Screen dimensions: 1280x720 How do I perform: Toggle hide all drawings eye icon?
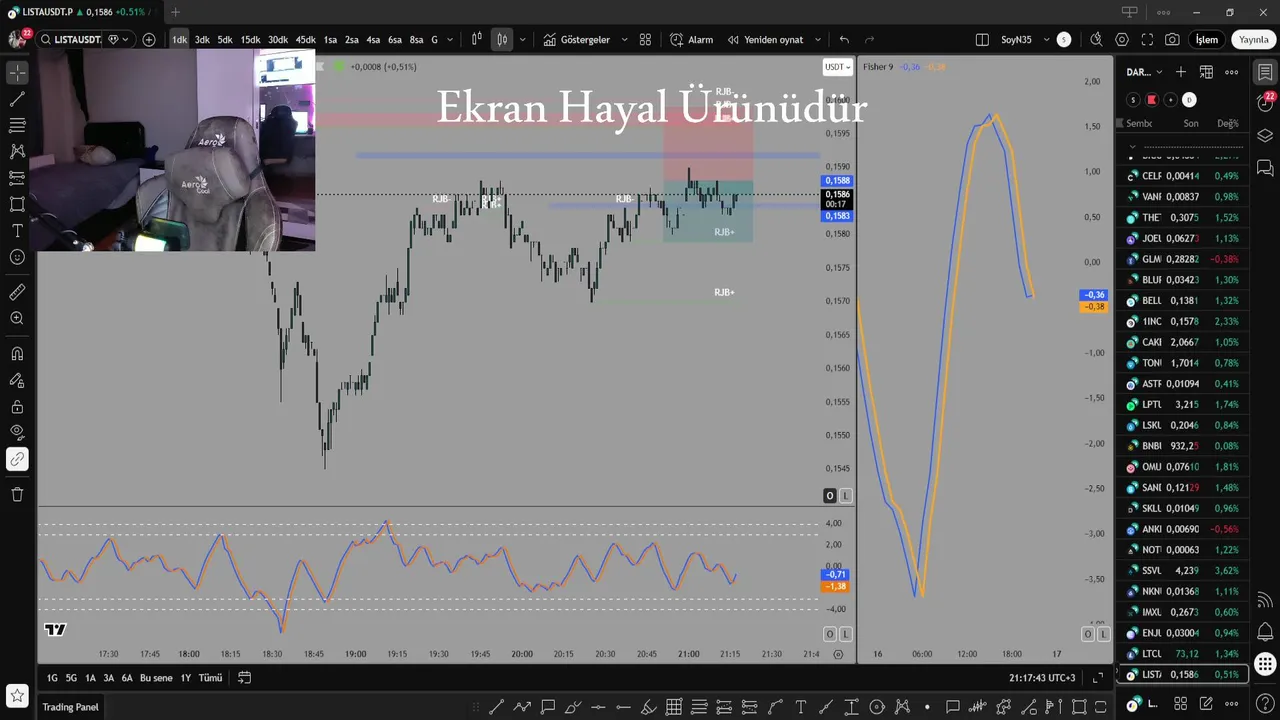coord(17,432)
